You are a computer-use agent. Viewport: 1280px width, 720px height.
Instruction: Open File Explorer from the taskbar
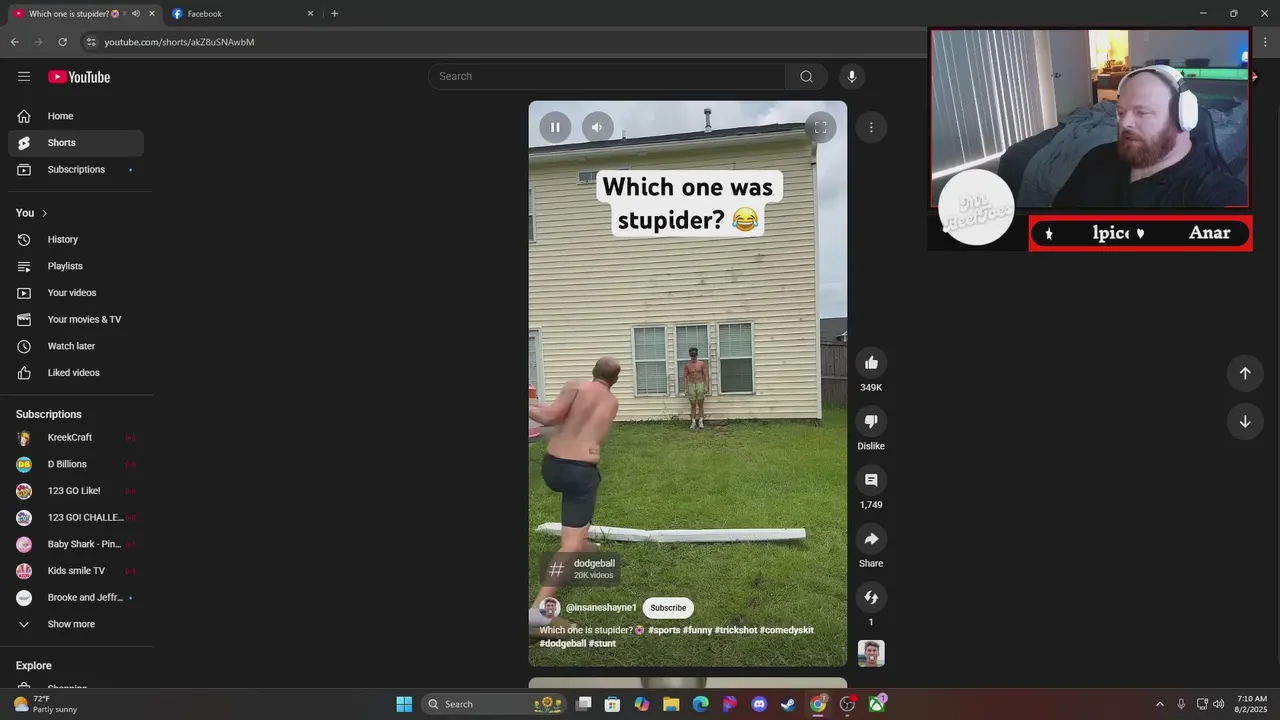click(671, 704)
